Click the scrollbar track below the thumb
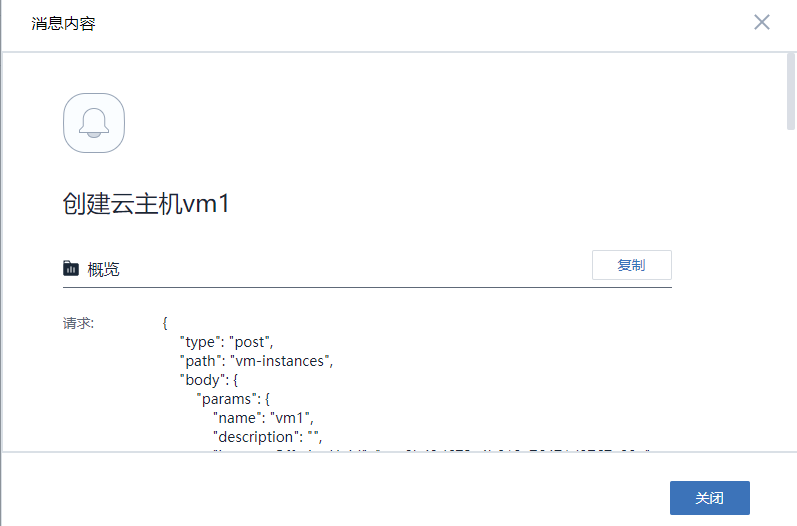Image resolution: width=797 pixels, height=526 pixels. pyautogui.click(x=791, y=300)
